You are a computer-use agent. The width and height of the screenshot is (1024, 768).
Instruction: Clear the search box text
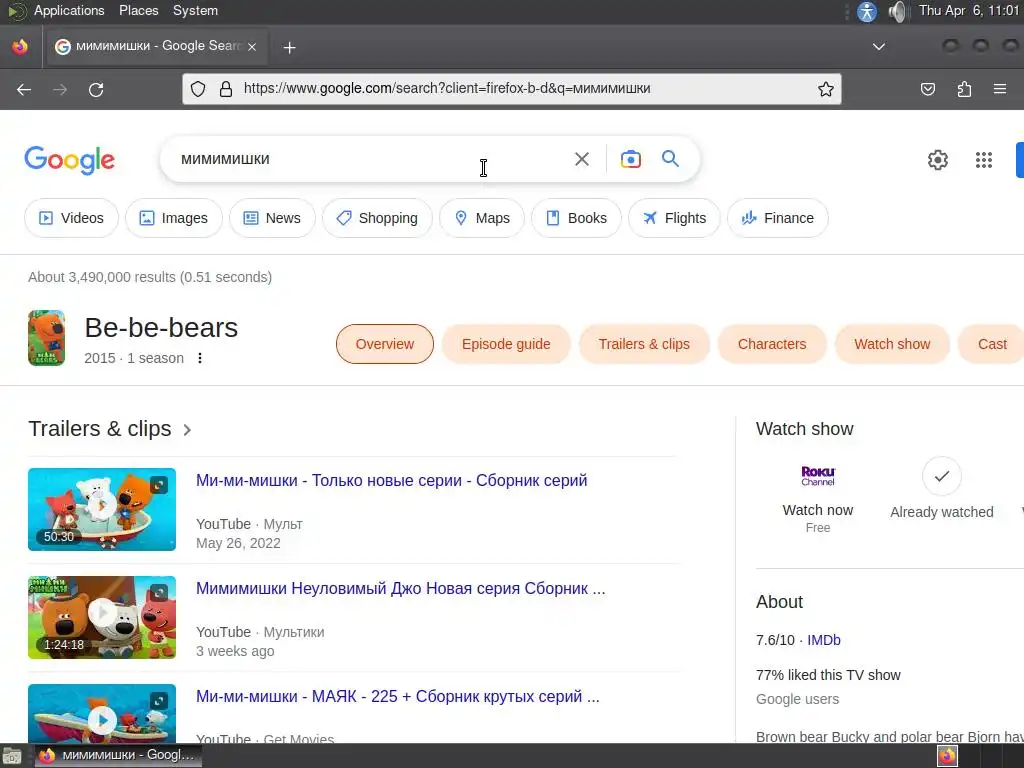point(581,159)
